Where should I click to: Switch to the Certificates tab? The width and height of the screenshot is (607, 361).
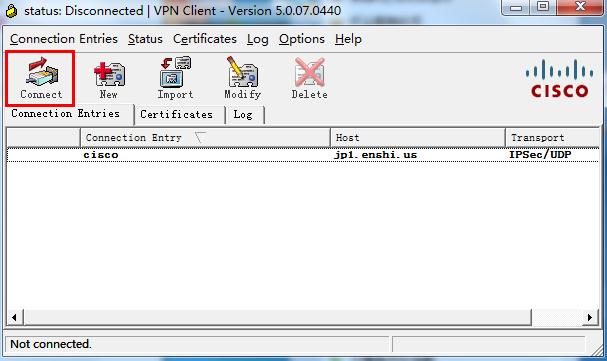point(179,115)
